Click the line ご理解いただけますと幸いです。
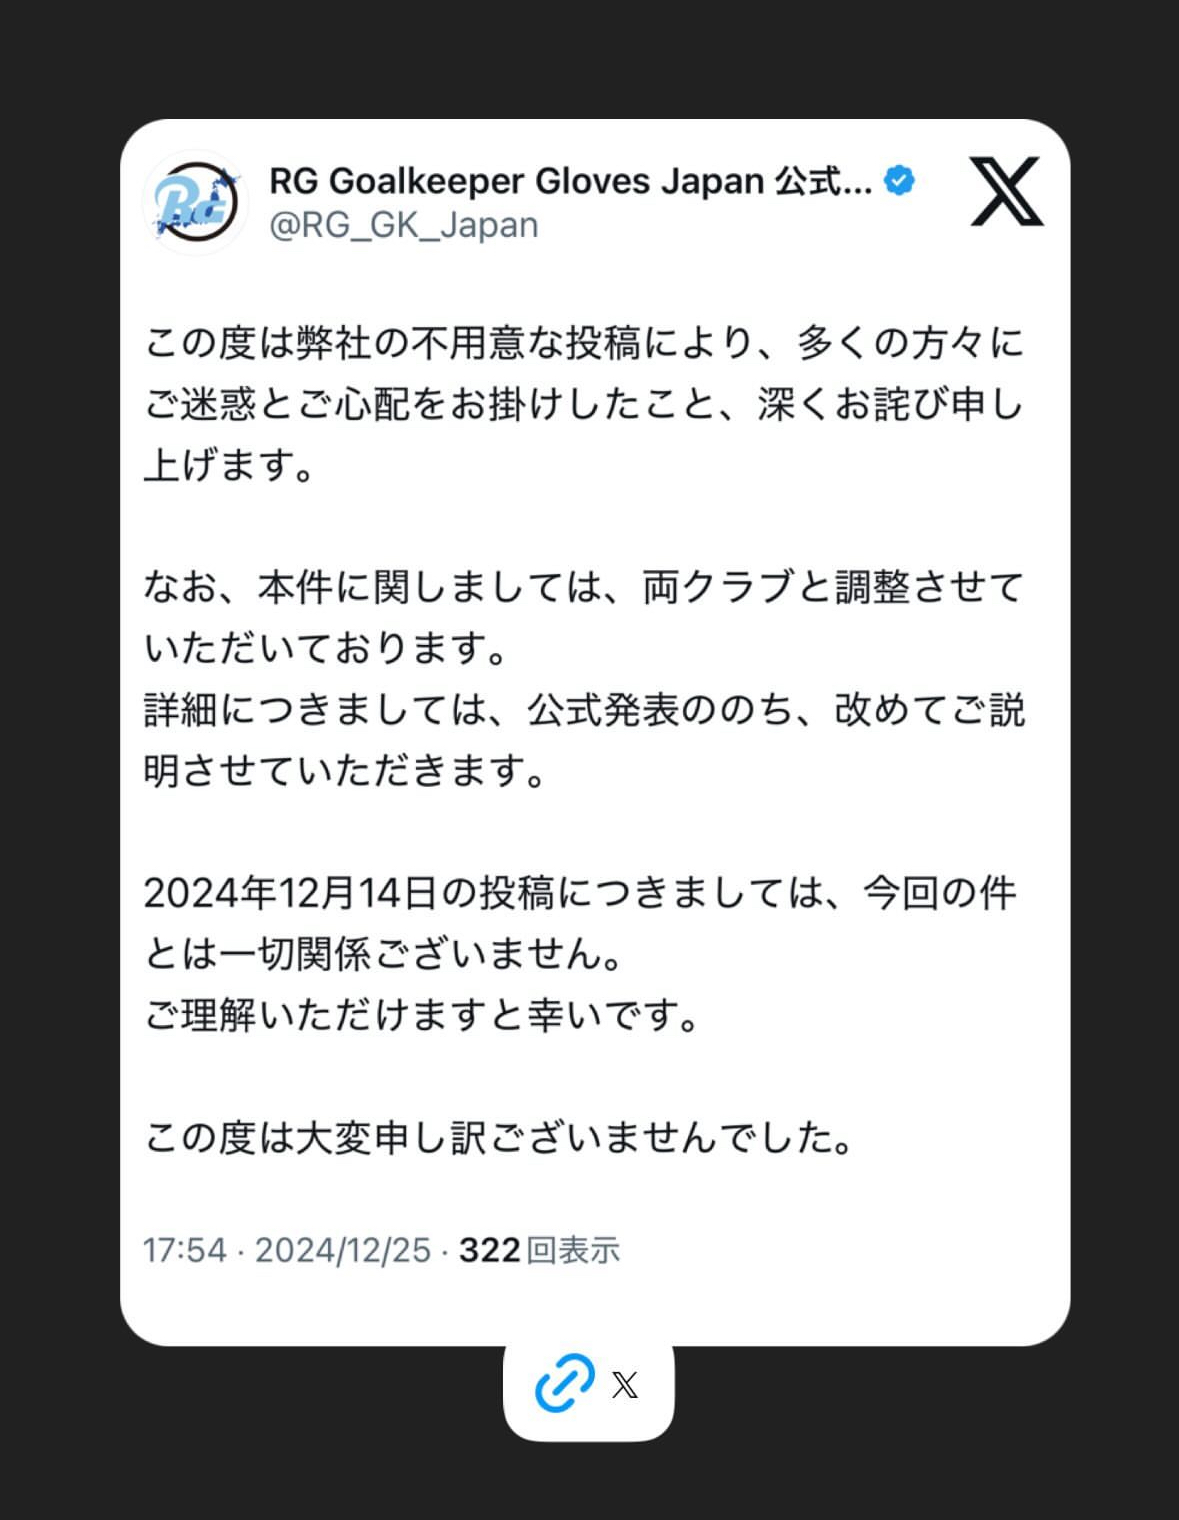Screen dimensions: 1179x1520 [x=423, y=1016]
